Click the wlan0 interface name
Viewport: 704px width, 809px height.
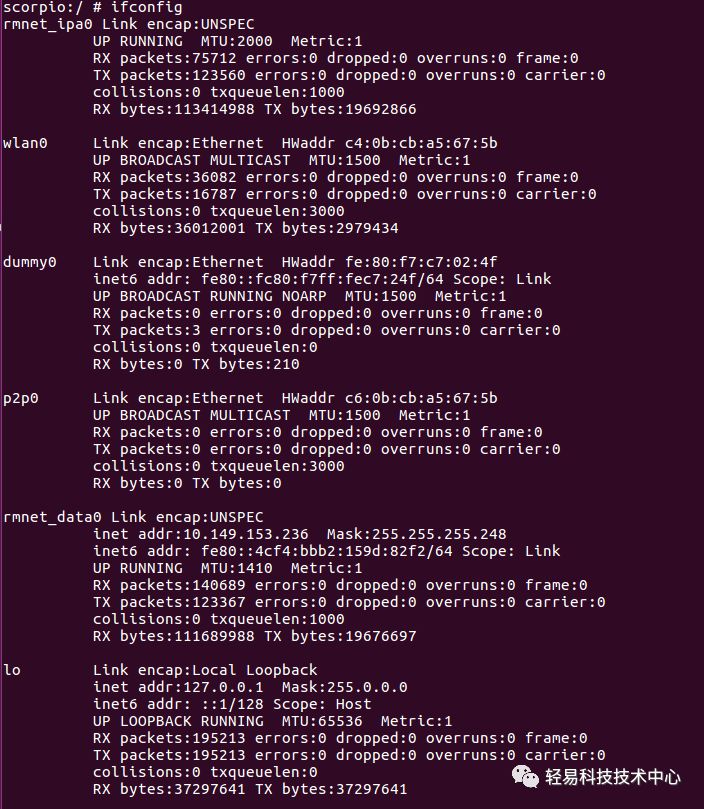point(25,143)
